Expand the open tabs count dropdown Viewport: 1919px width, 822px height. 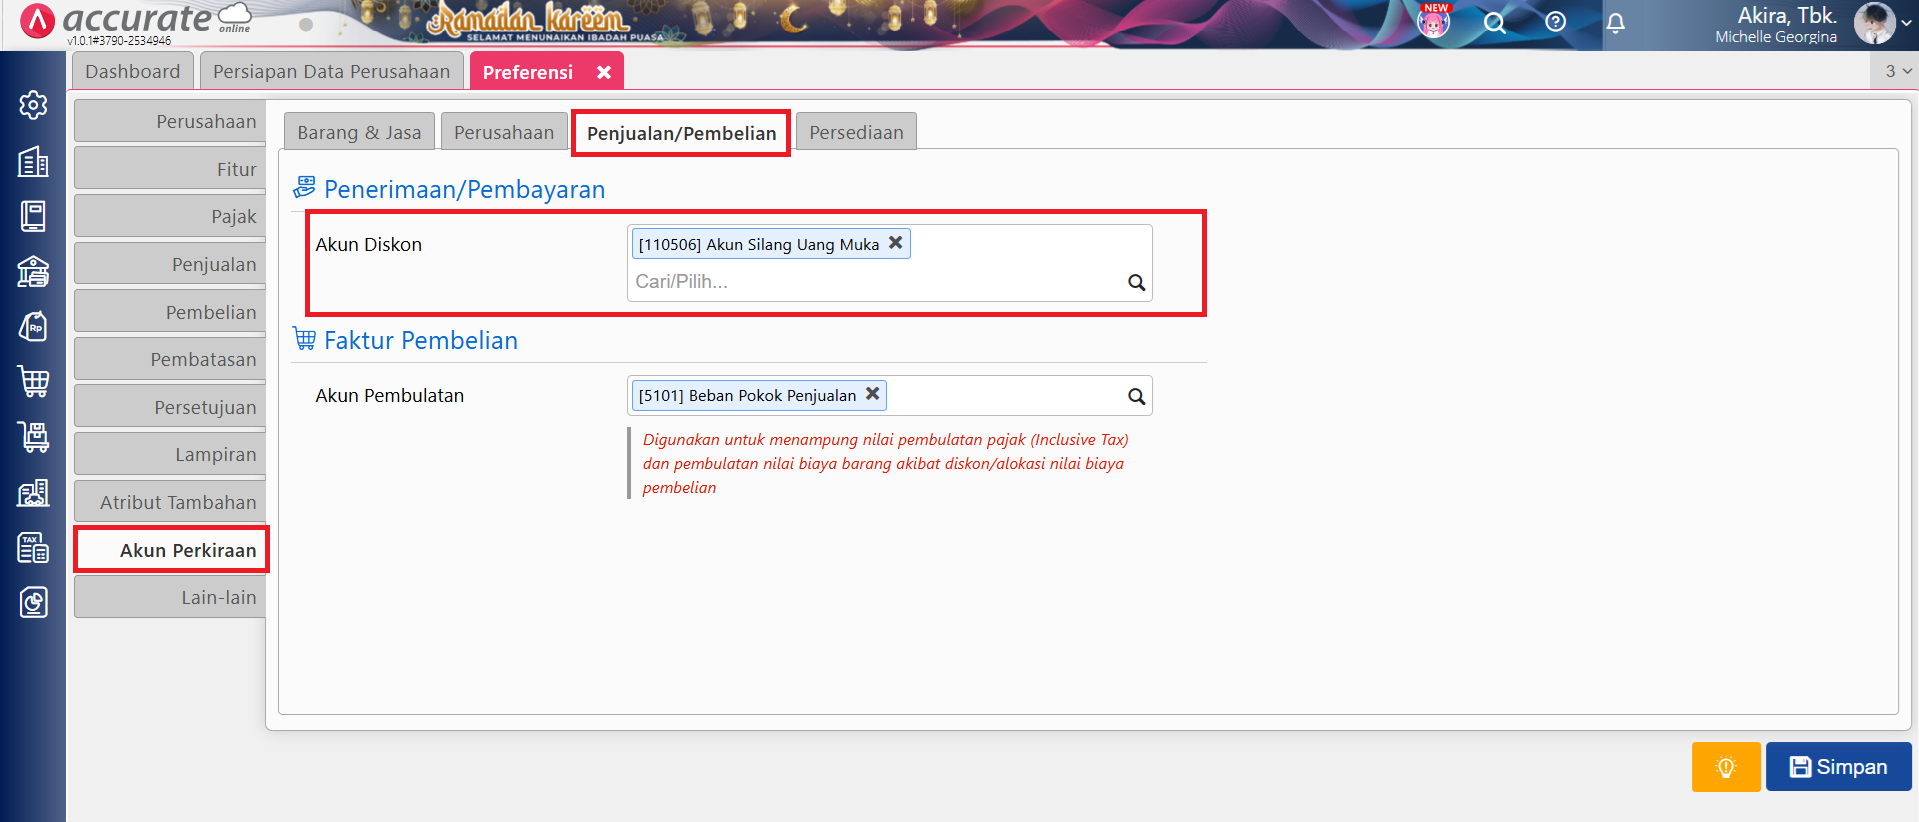click(x=1897, y=71)
